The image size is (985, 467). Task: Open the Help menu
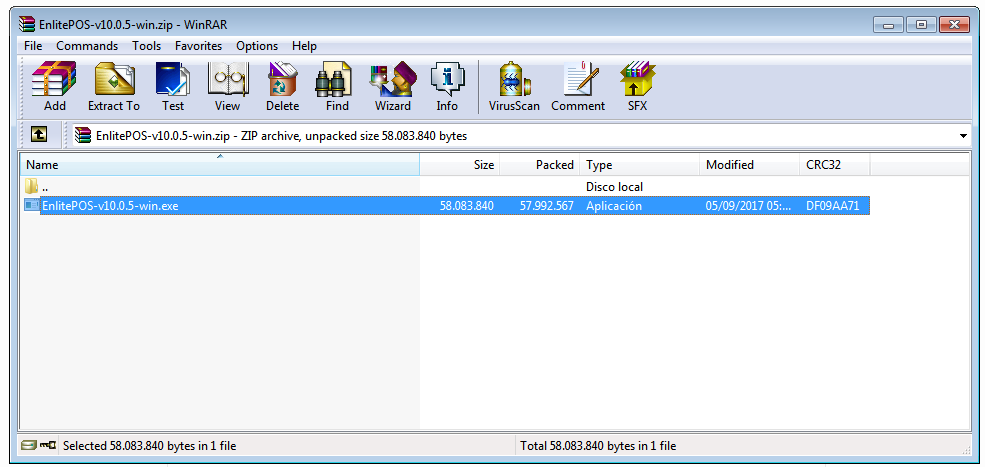pyautogui.click(x=304, y=46)
